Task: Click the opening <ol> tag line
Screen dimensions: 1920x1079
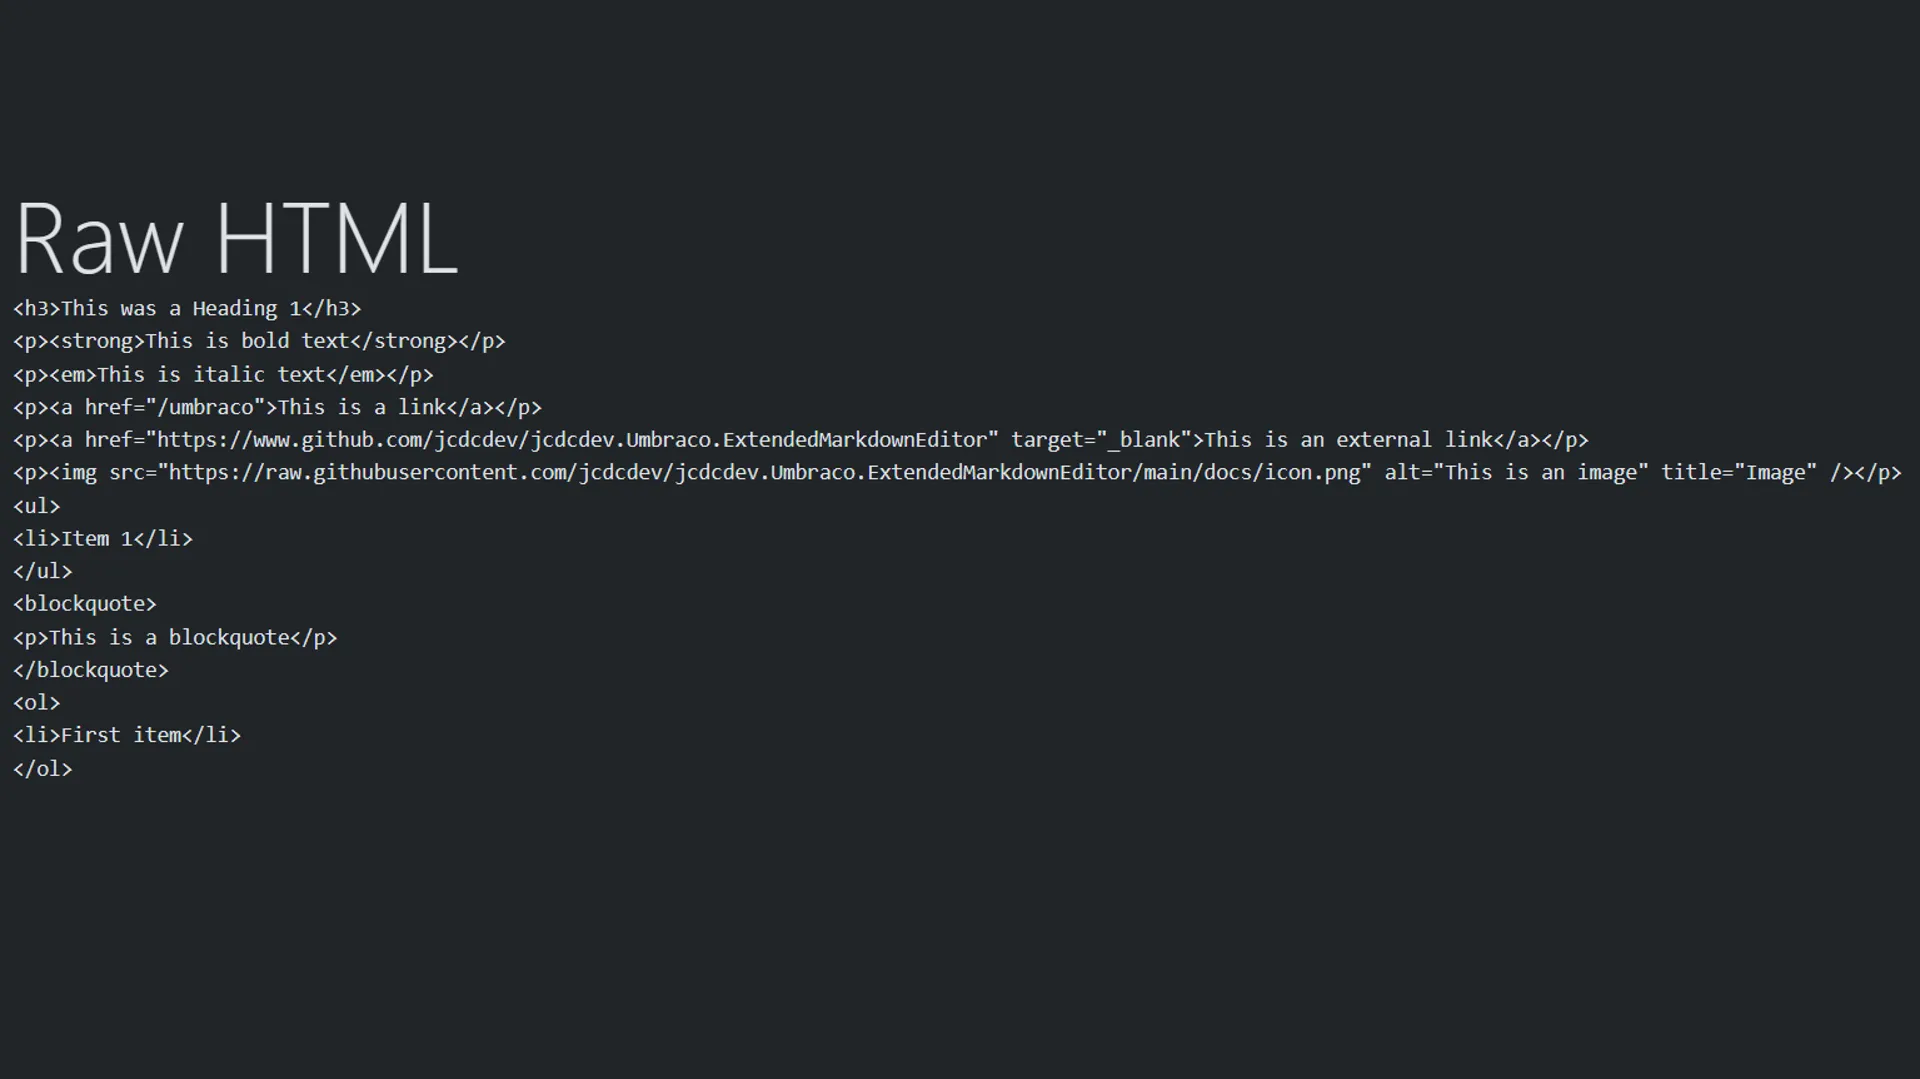Action: click(37, 703)
